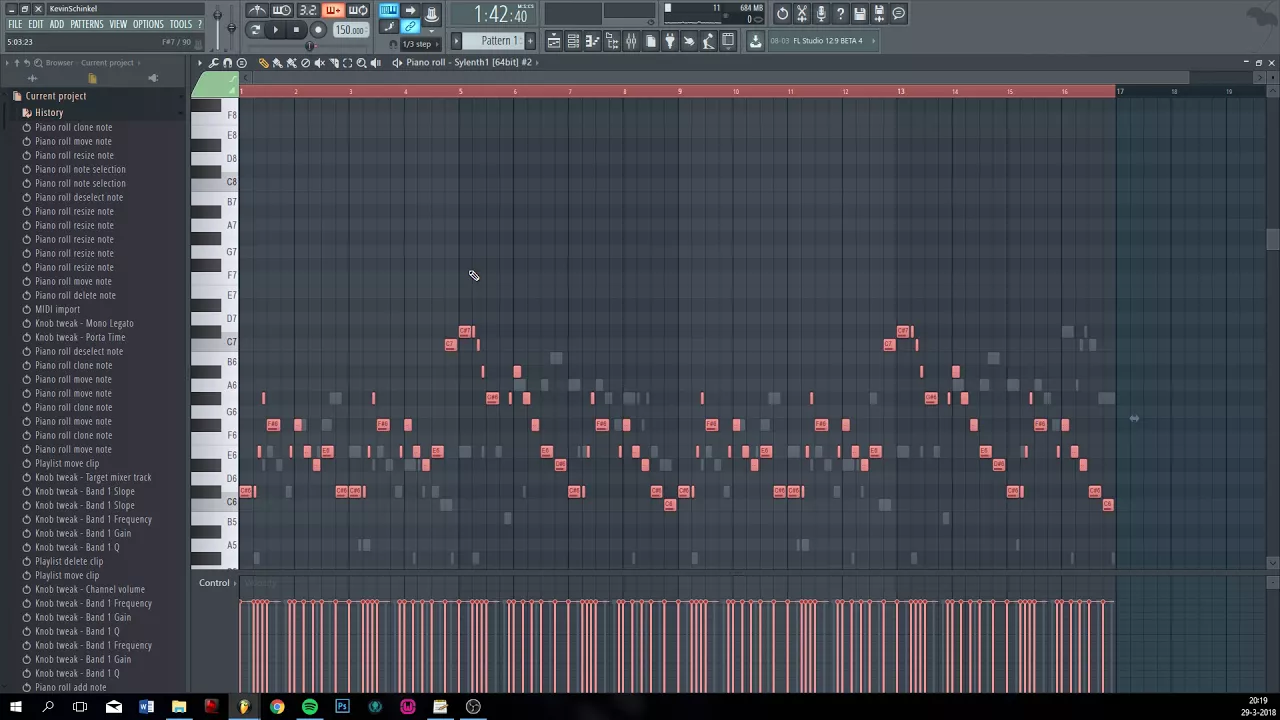1280x720 pixels.
Task: Toggle the piano roll magnet snap icon
Action: pyautogui.click(x=227, y=62)
